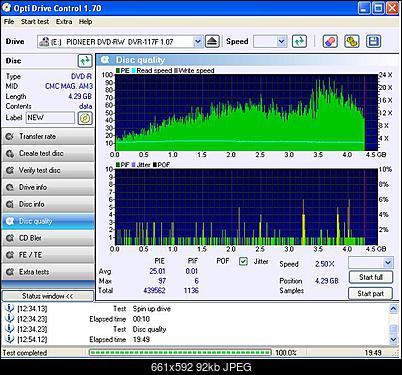Click the Start full button
402x375 pixels.
(371, 277)
